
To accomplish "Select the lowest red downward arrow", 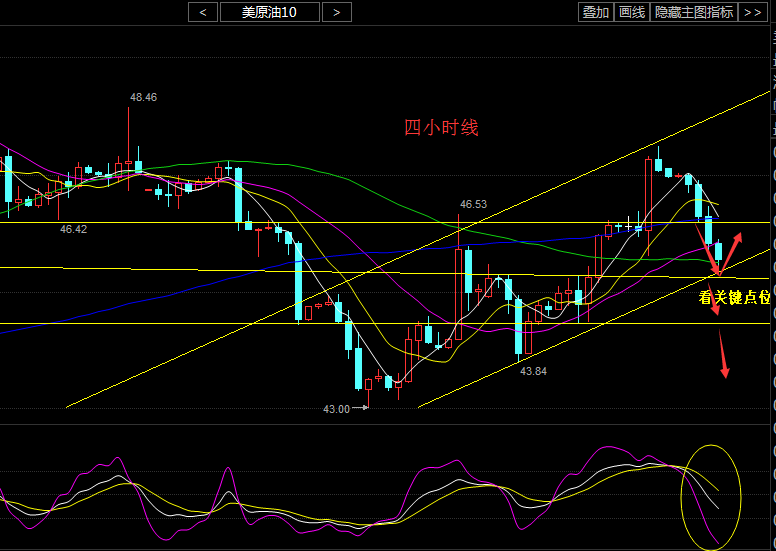I will click(724, 358).
